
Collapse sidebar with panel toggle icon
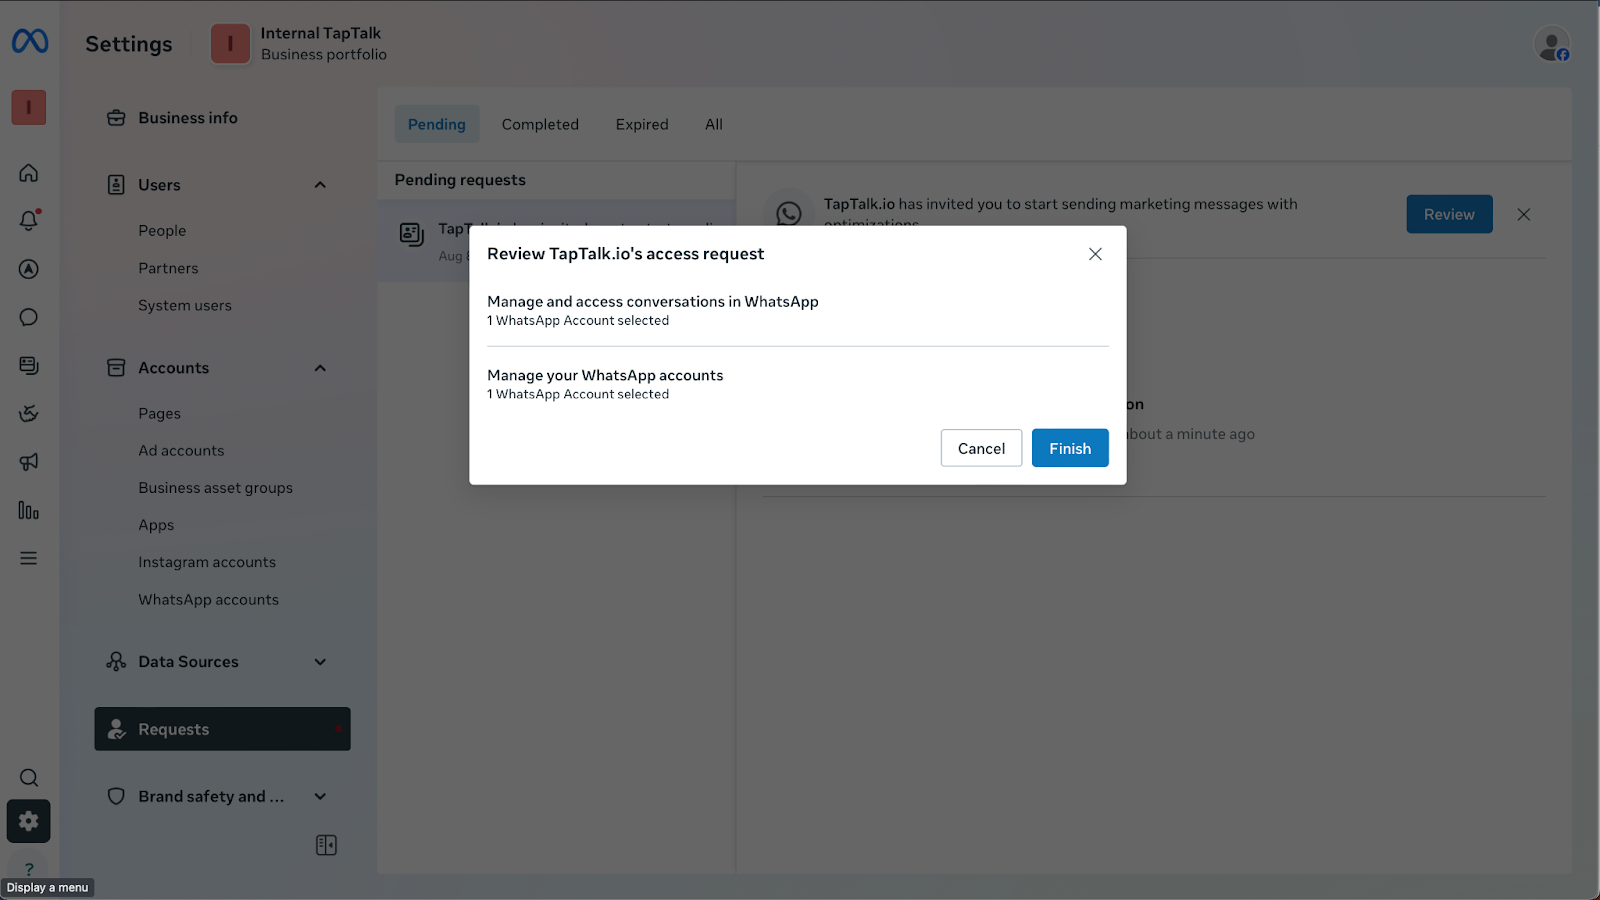(326, 845)
